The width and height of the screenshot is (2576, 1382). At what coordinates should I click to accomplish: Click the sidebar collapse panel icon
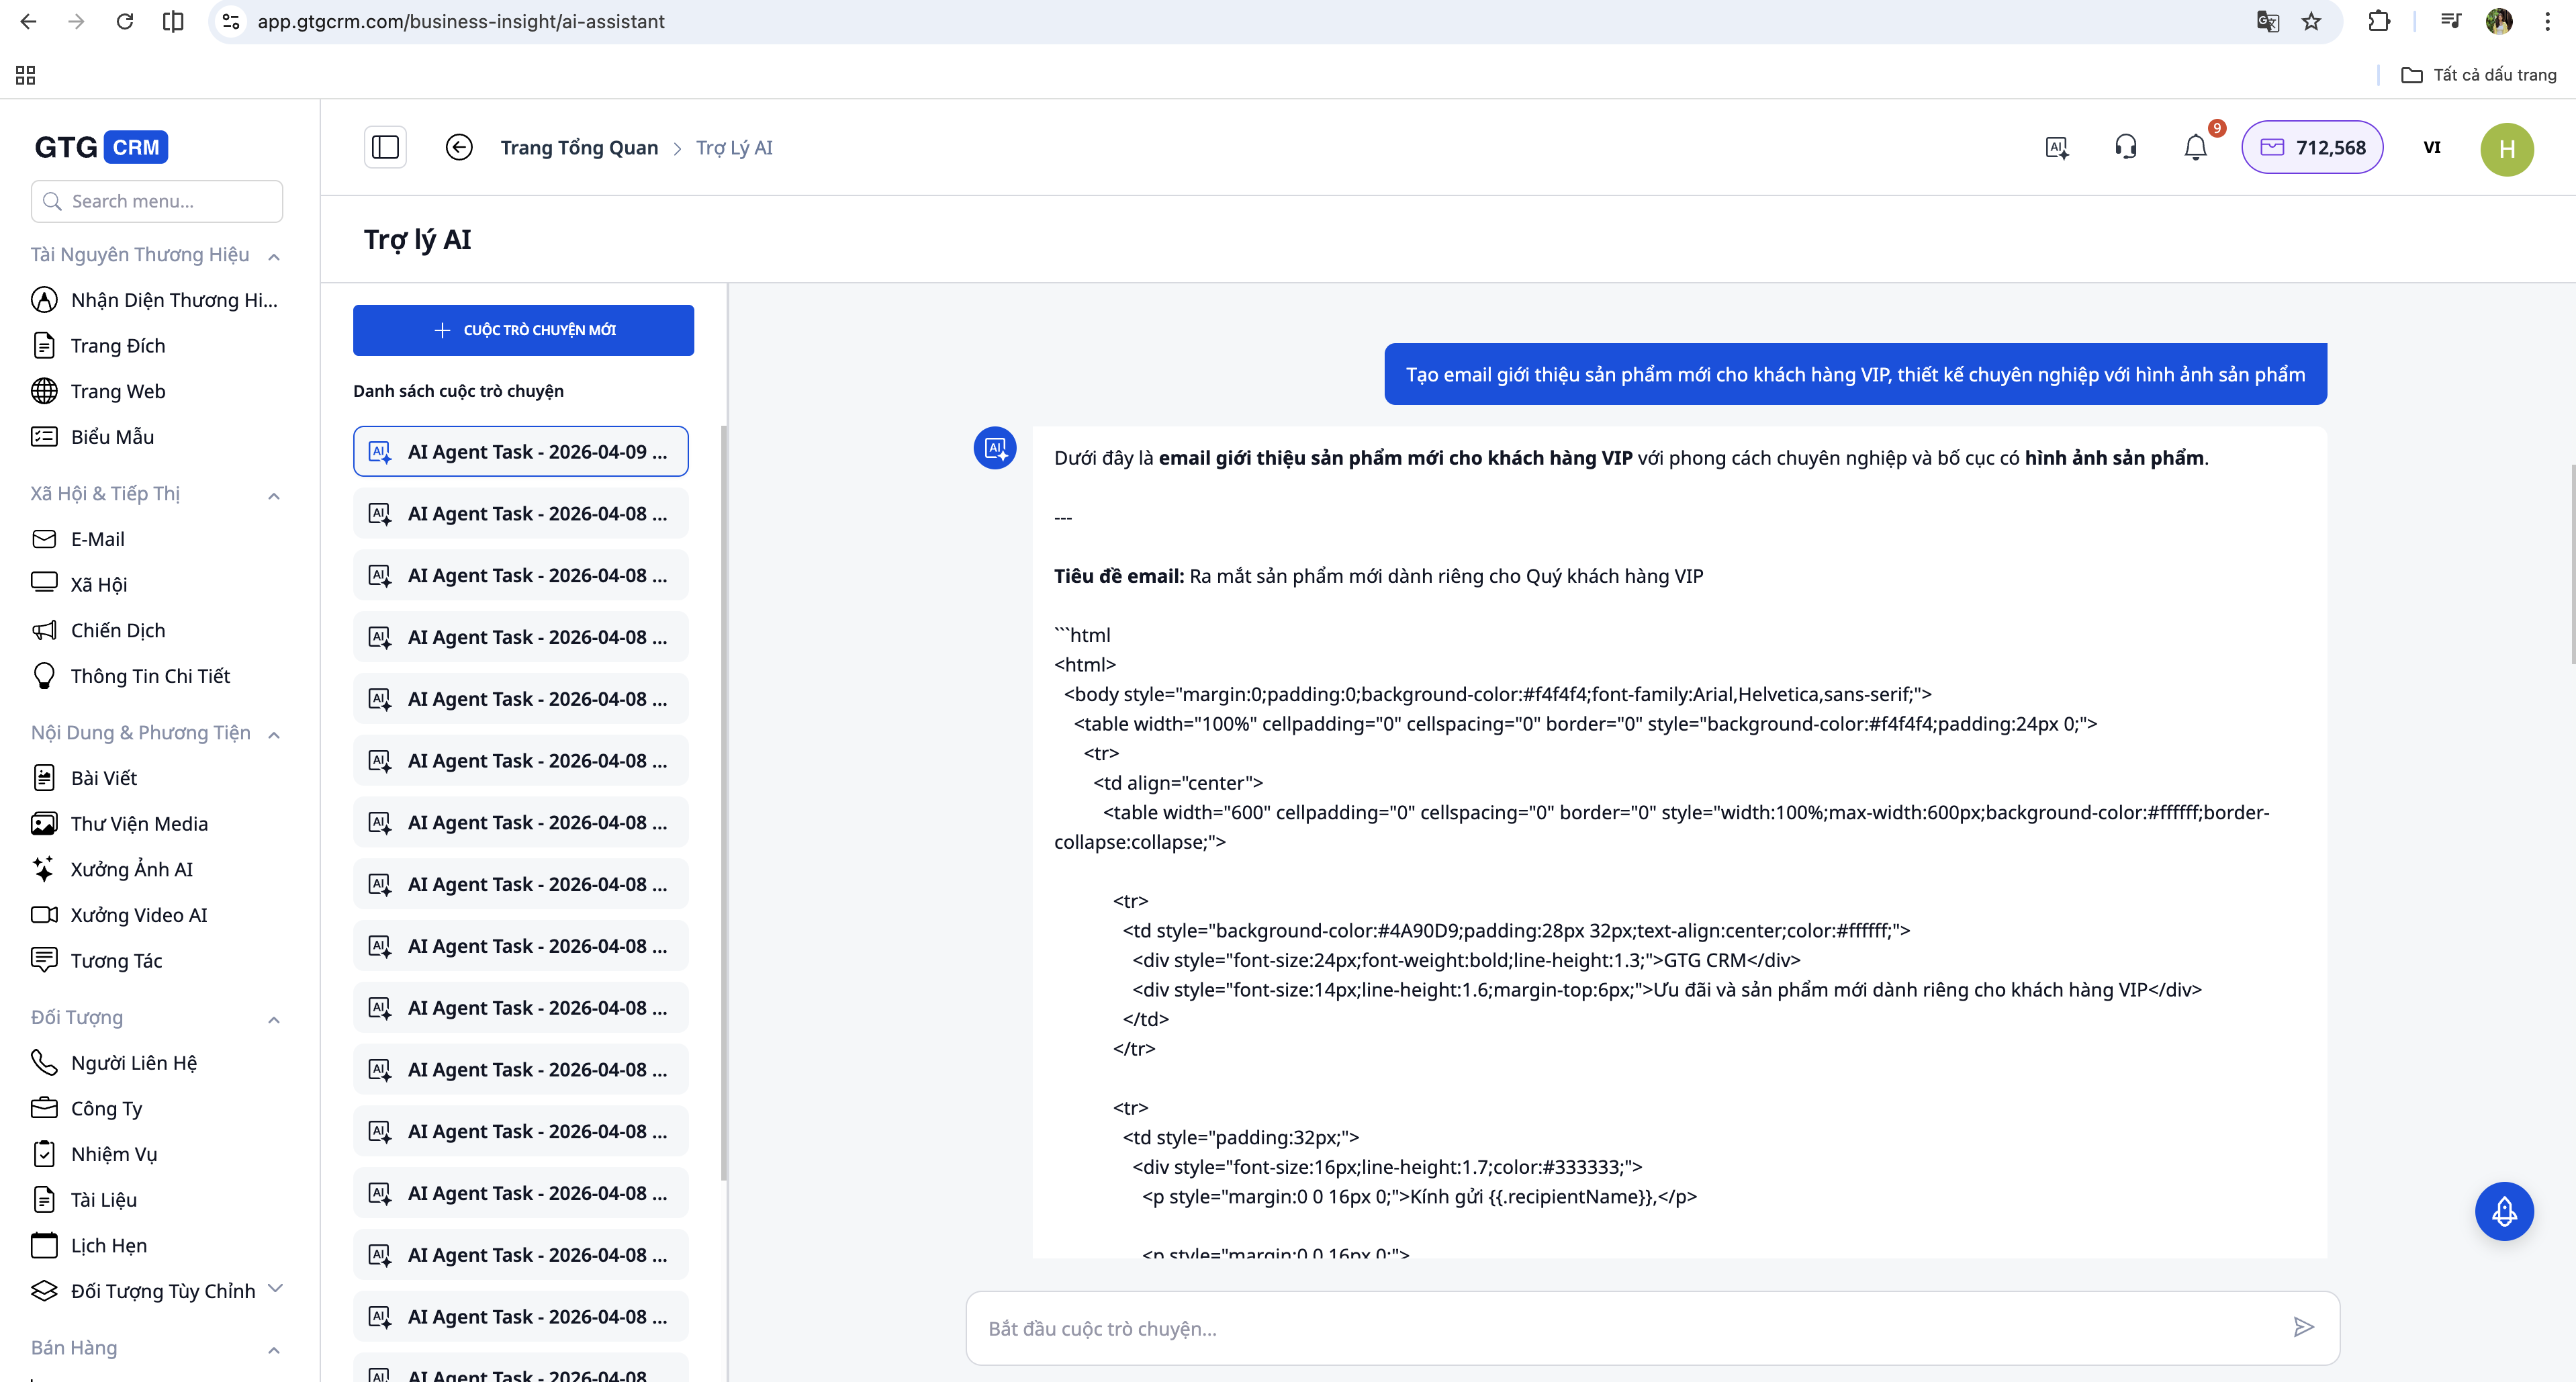click(x=385, y=148)
